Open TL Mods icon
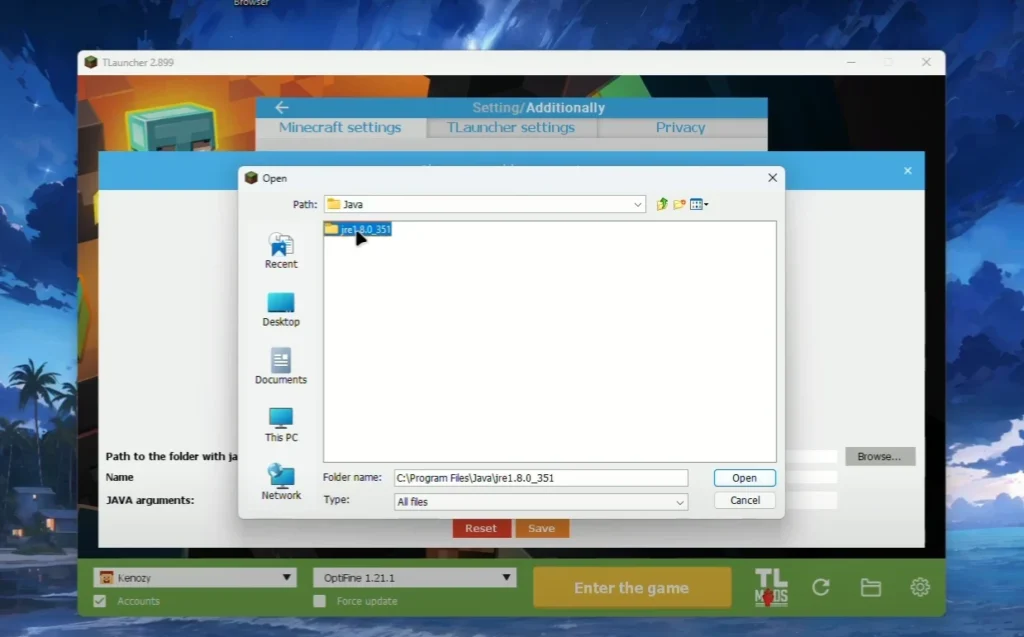 coord(771,587)
